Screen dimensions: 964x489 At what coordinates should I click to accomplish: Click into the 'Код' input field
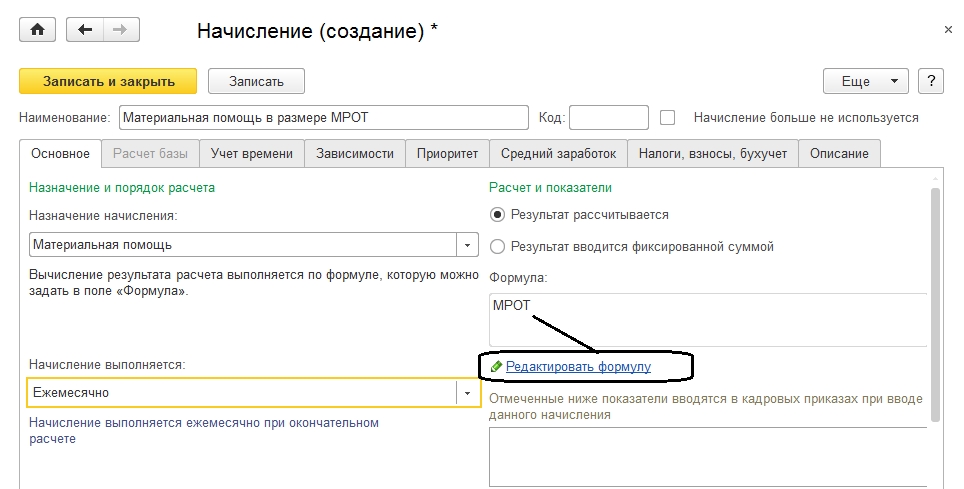(609, 117)
